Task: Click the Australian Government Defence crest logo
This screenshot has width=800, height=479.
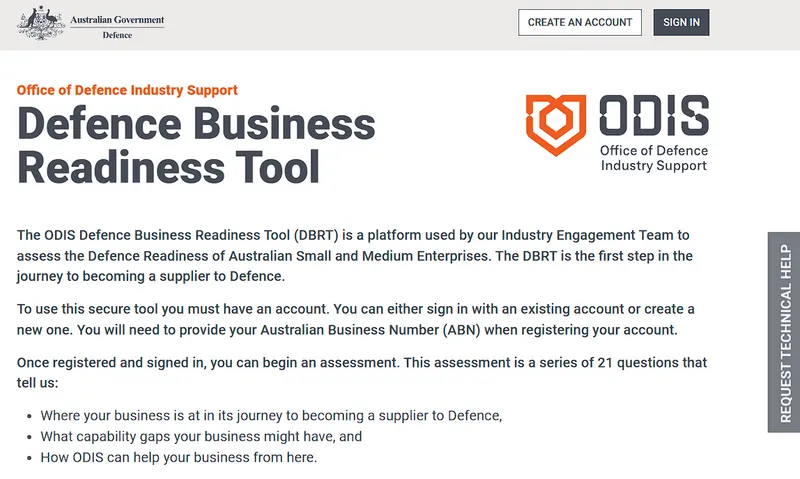Action: pyautogui.click(x=91, y=23)
